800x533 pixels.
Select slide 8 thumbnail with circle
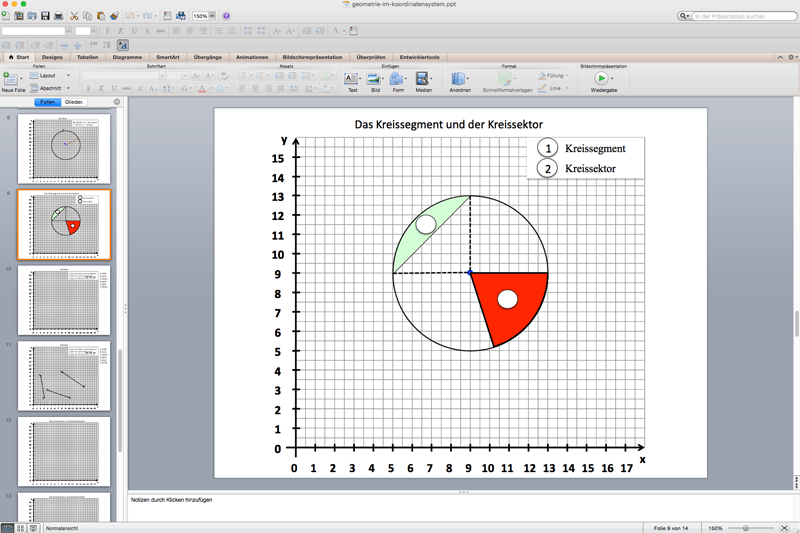pyautogui.click(x=64, y=148)
